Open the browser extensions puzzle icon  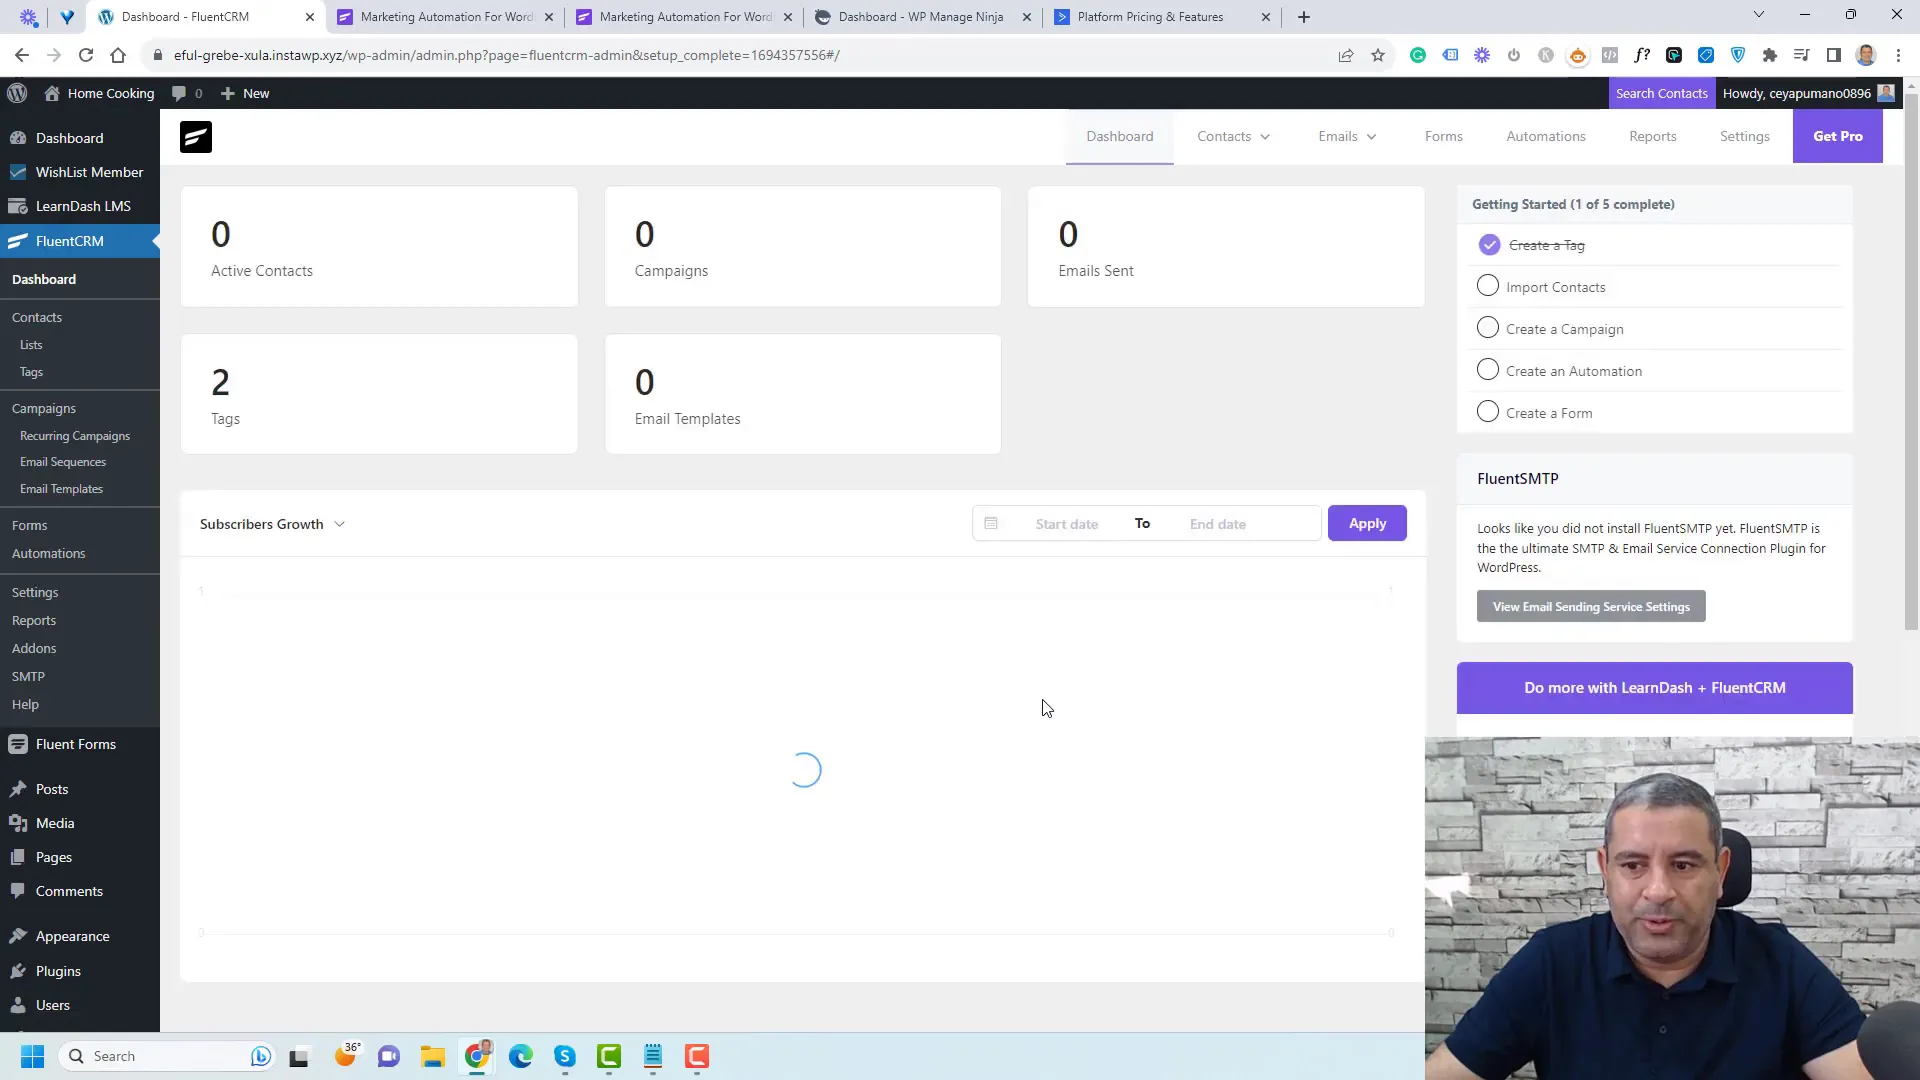click(x=1770, y=55)
